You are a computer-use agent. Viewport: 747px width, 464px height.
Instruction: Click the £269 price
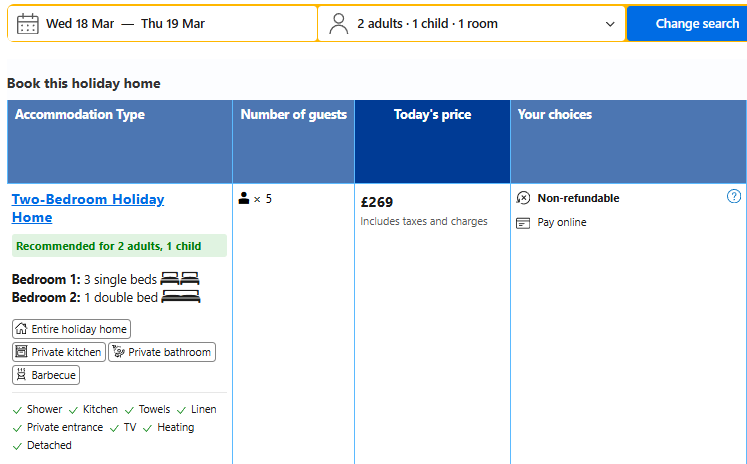(377, 202)
